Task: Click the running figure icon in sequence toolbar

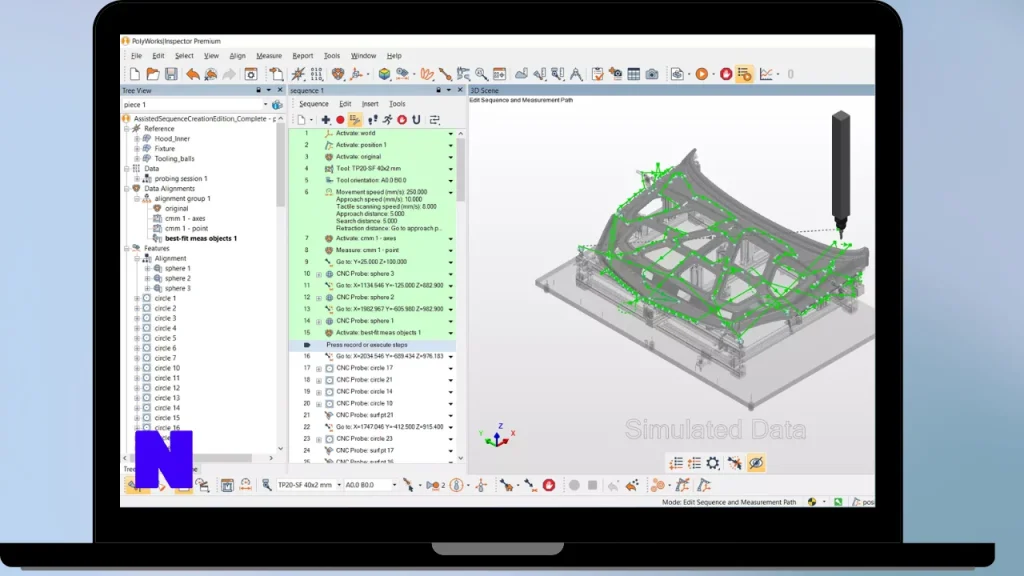Action: 387,120
